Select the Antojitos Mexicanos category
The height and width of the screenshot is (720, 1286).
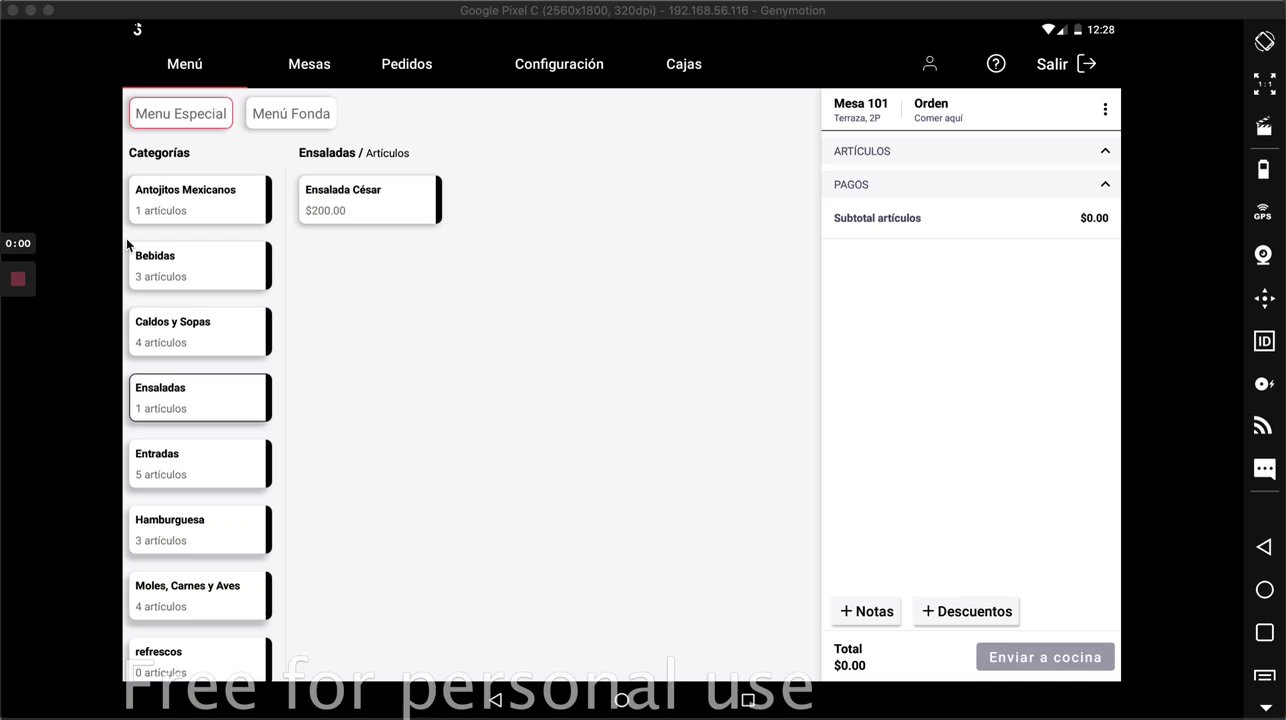pyautogui.click(x=200, y=200)
